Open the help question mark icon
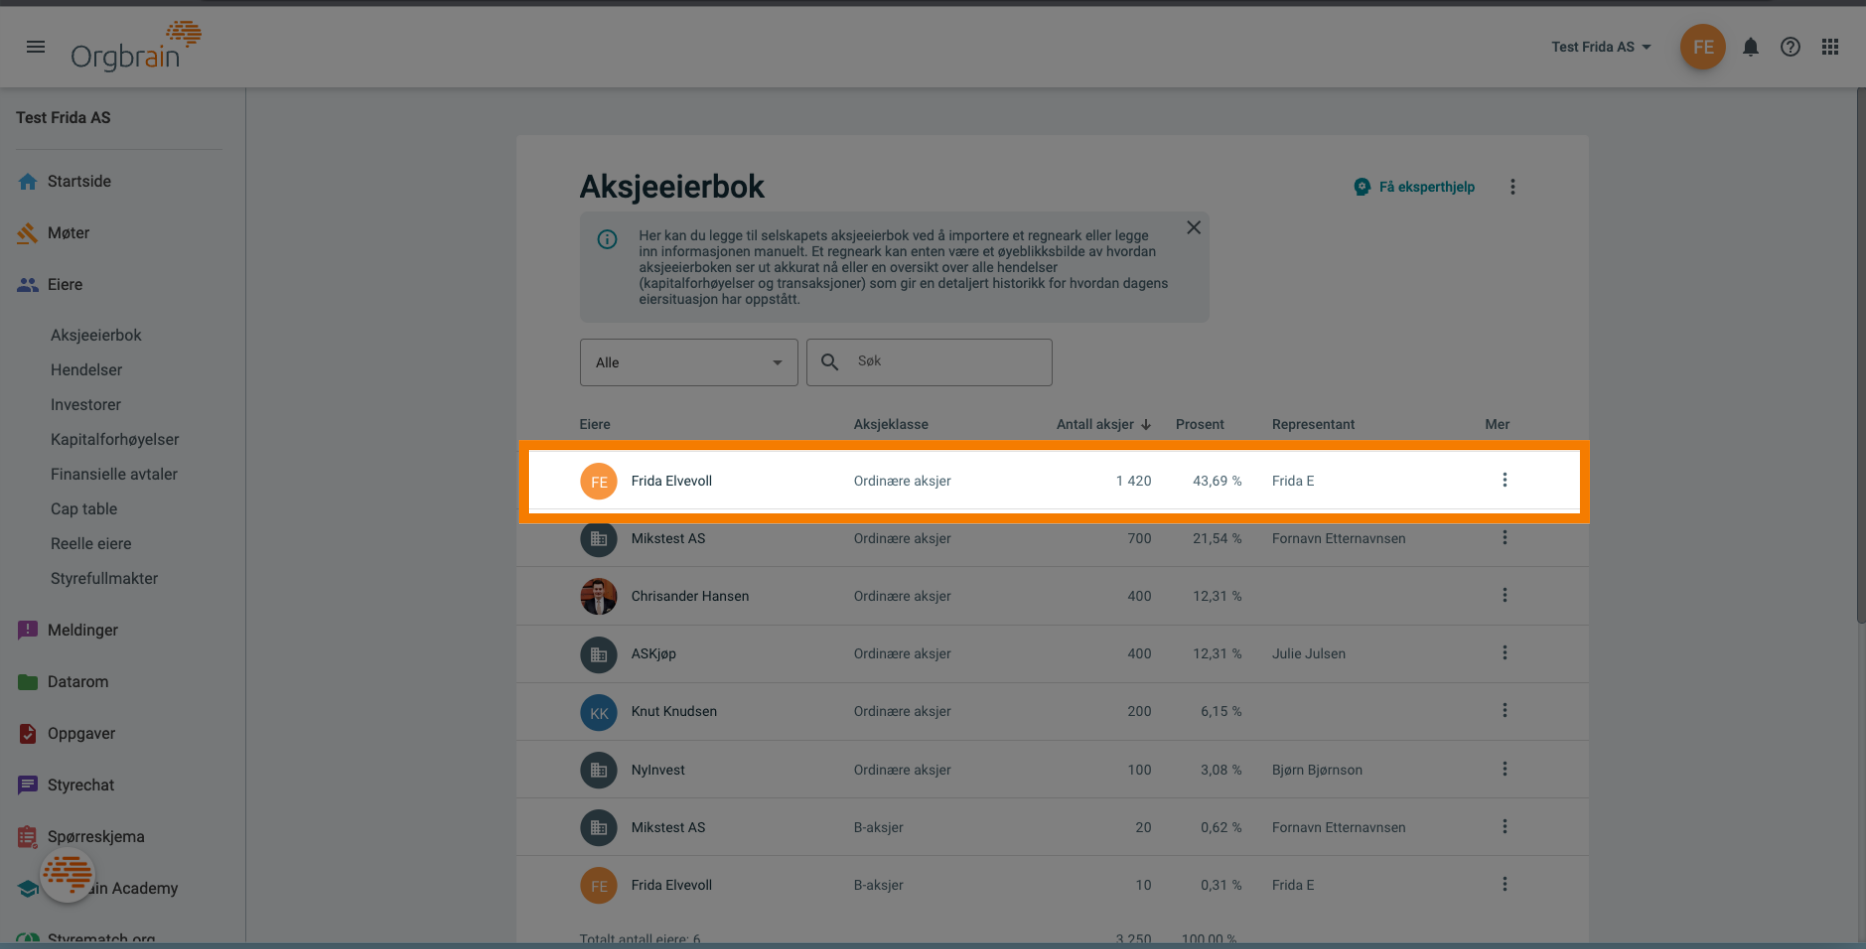 pyautogui.click(x=1790, y=47)
